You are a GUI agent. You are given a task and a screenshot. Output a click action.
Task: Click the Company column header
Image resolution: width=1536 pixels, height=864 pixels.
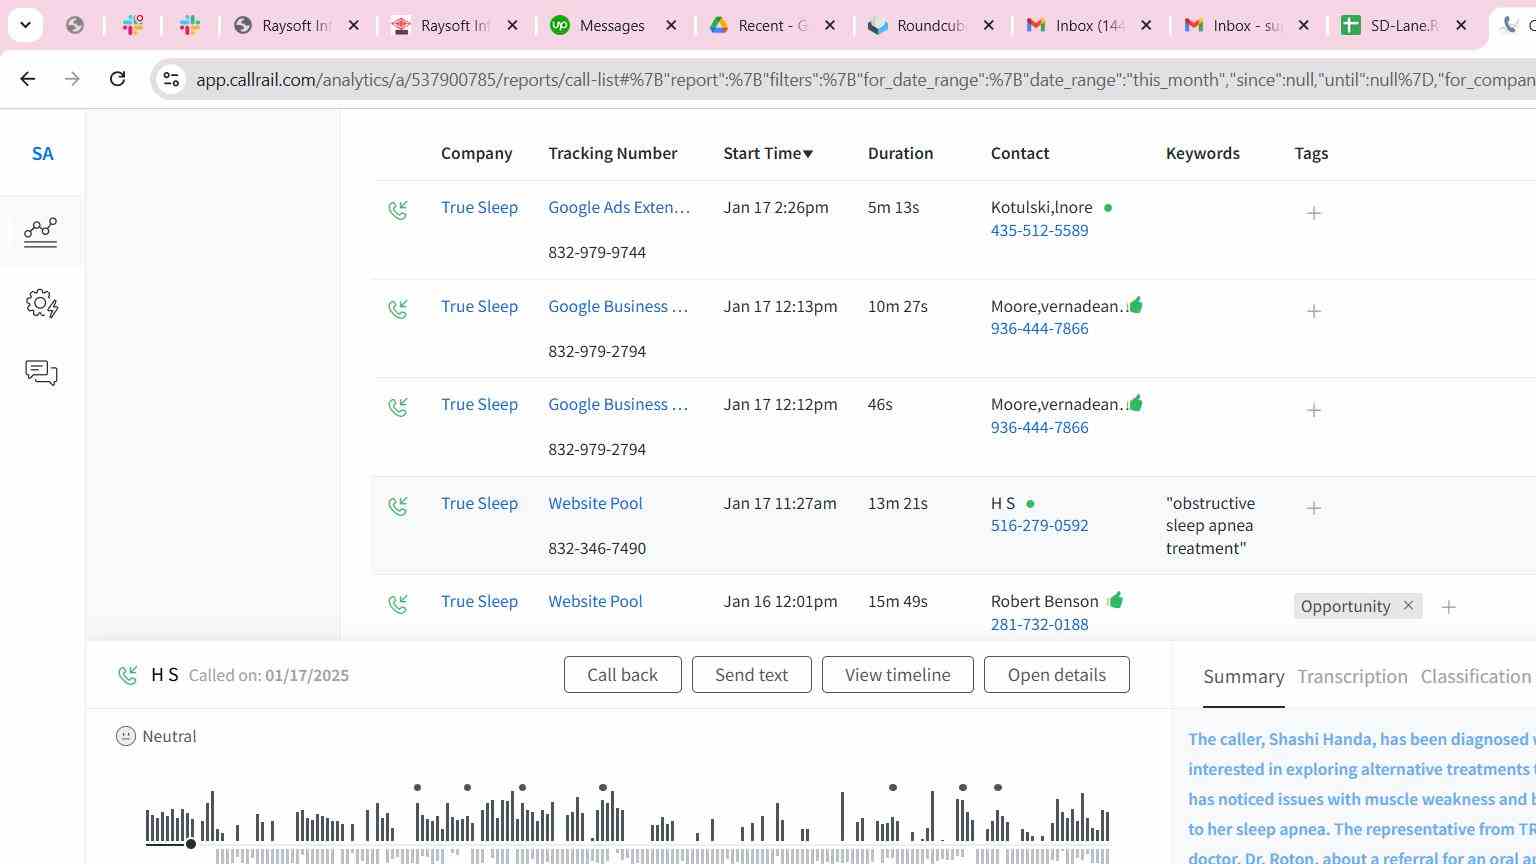[476, 153]
